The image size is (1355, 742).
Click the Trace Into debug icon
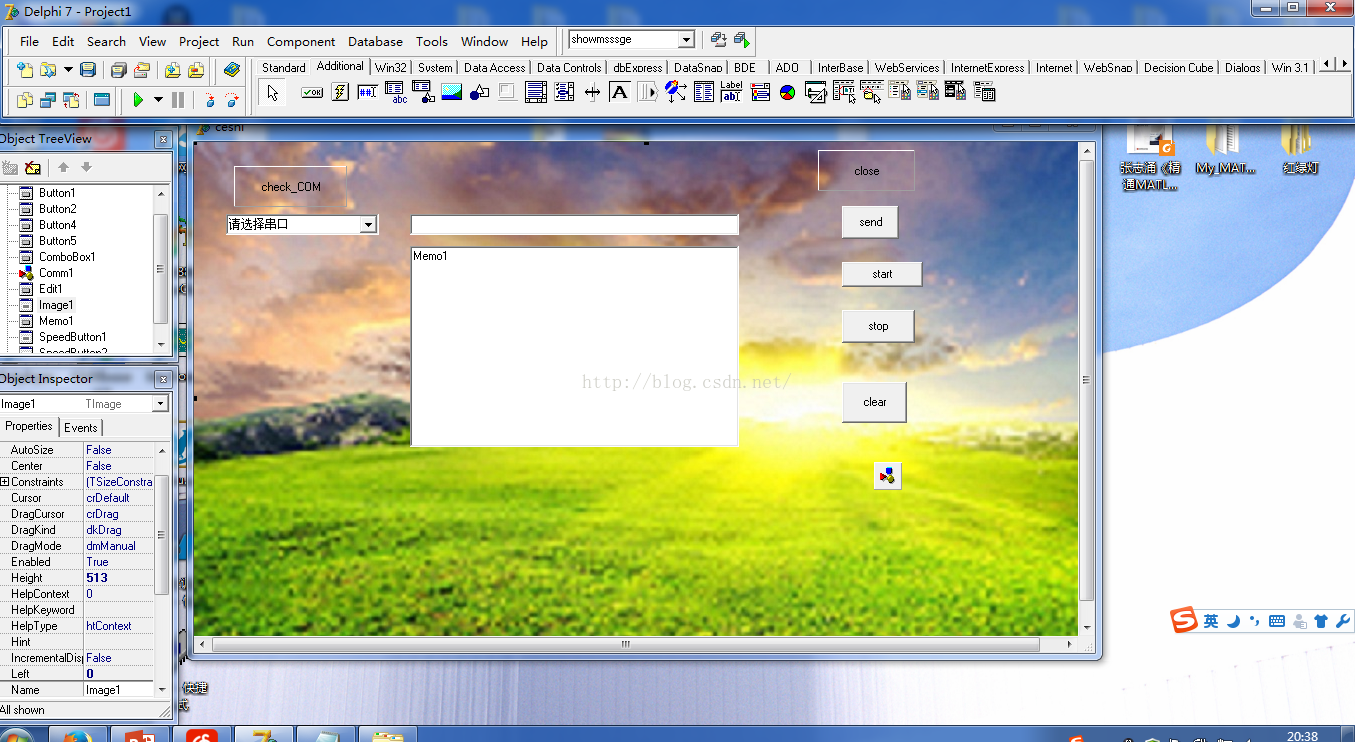(x=209, y=100)
